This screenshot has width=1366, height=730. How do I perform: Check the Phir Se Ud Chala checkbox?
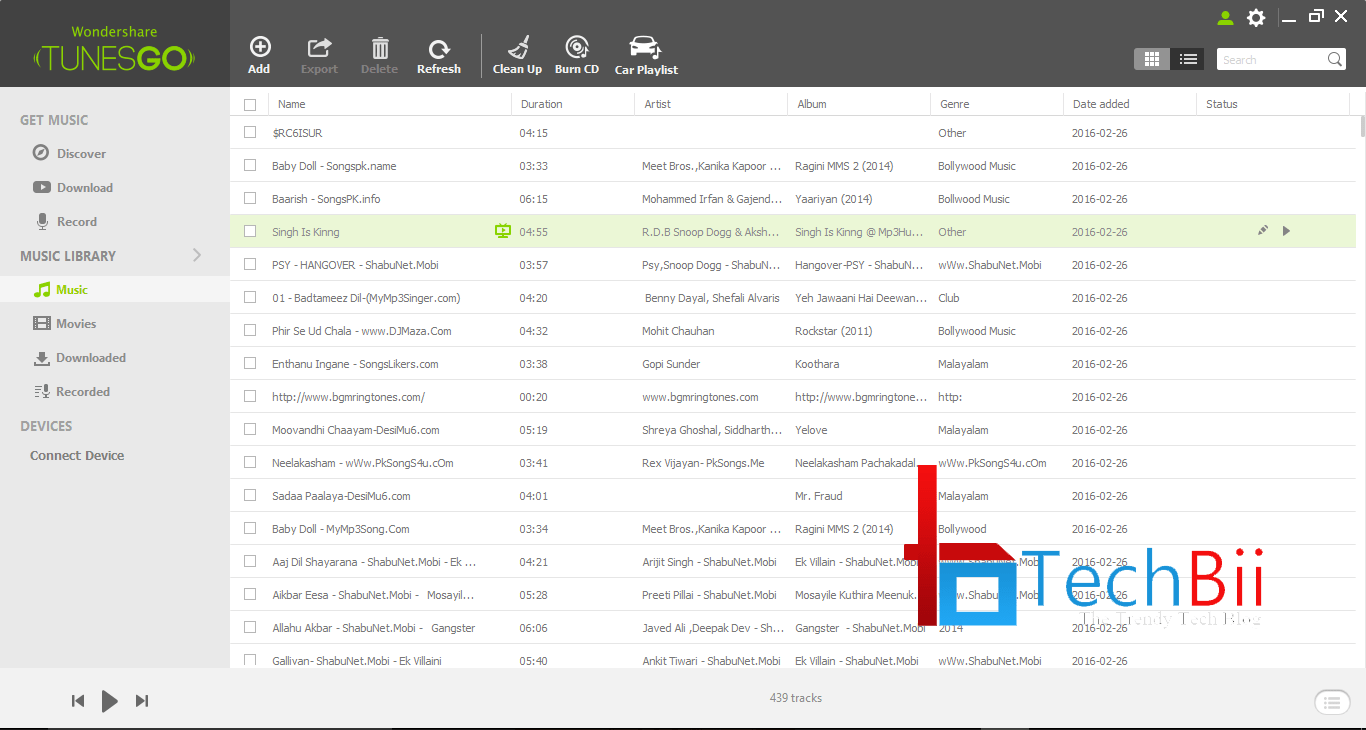point(250,330)
